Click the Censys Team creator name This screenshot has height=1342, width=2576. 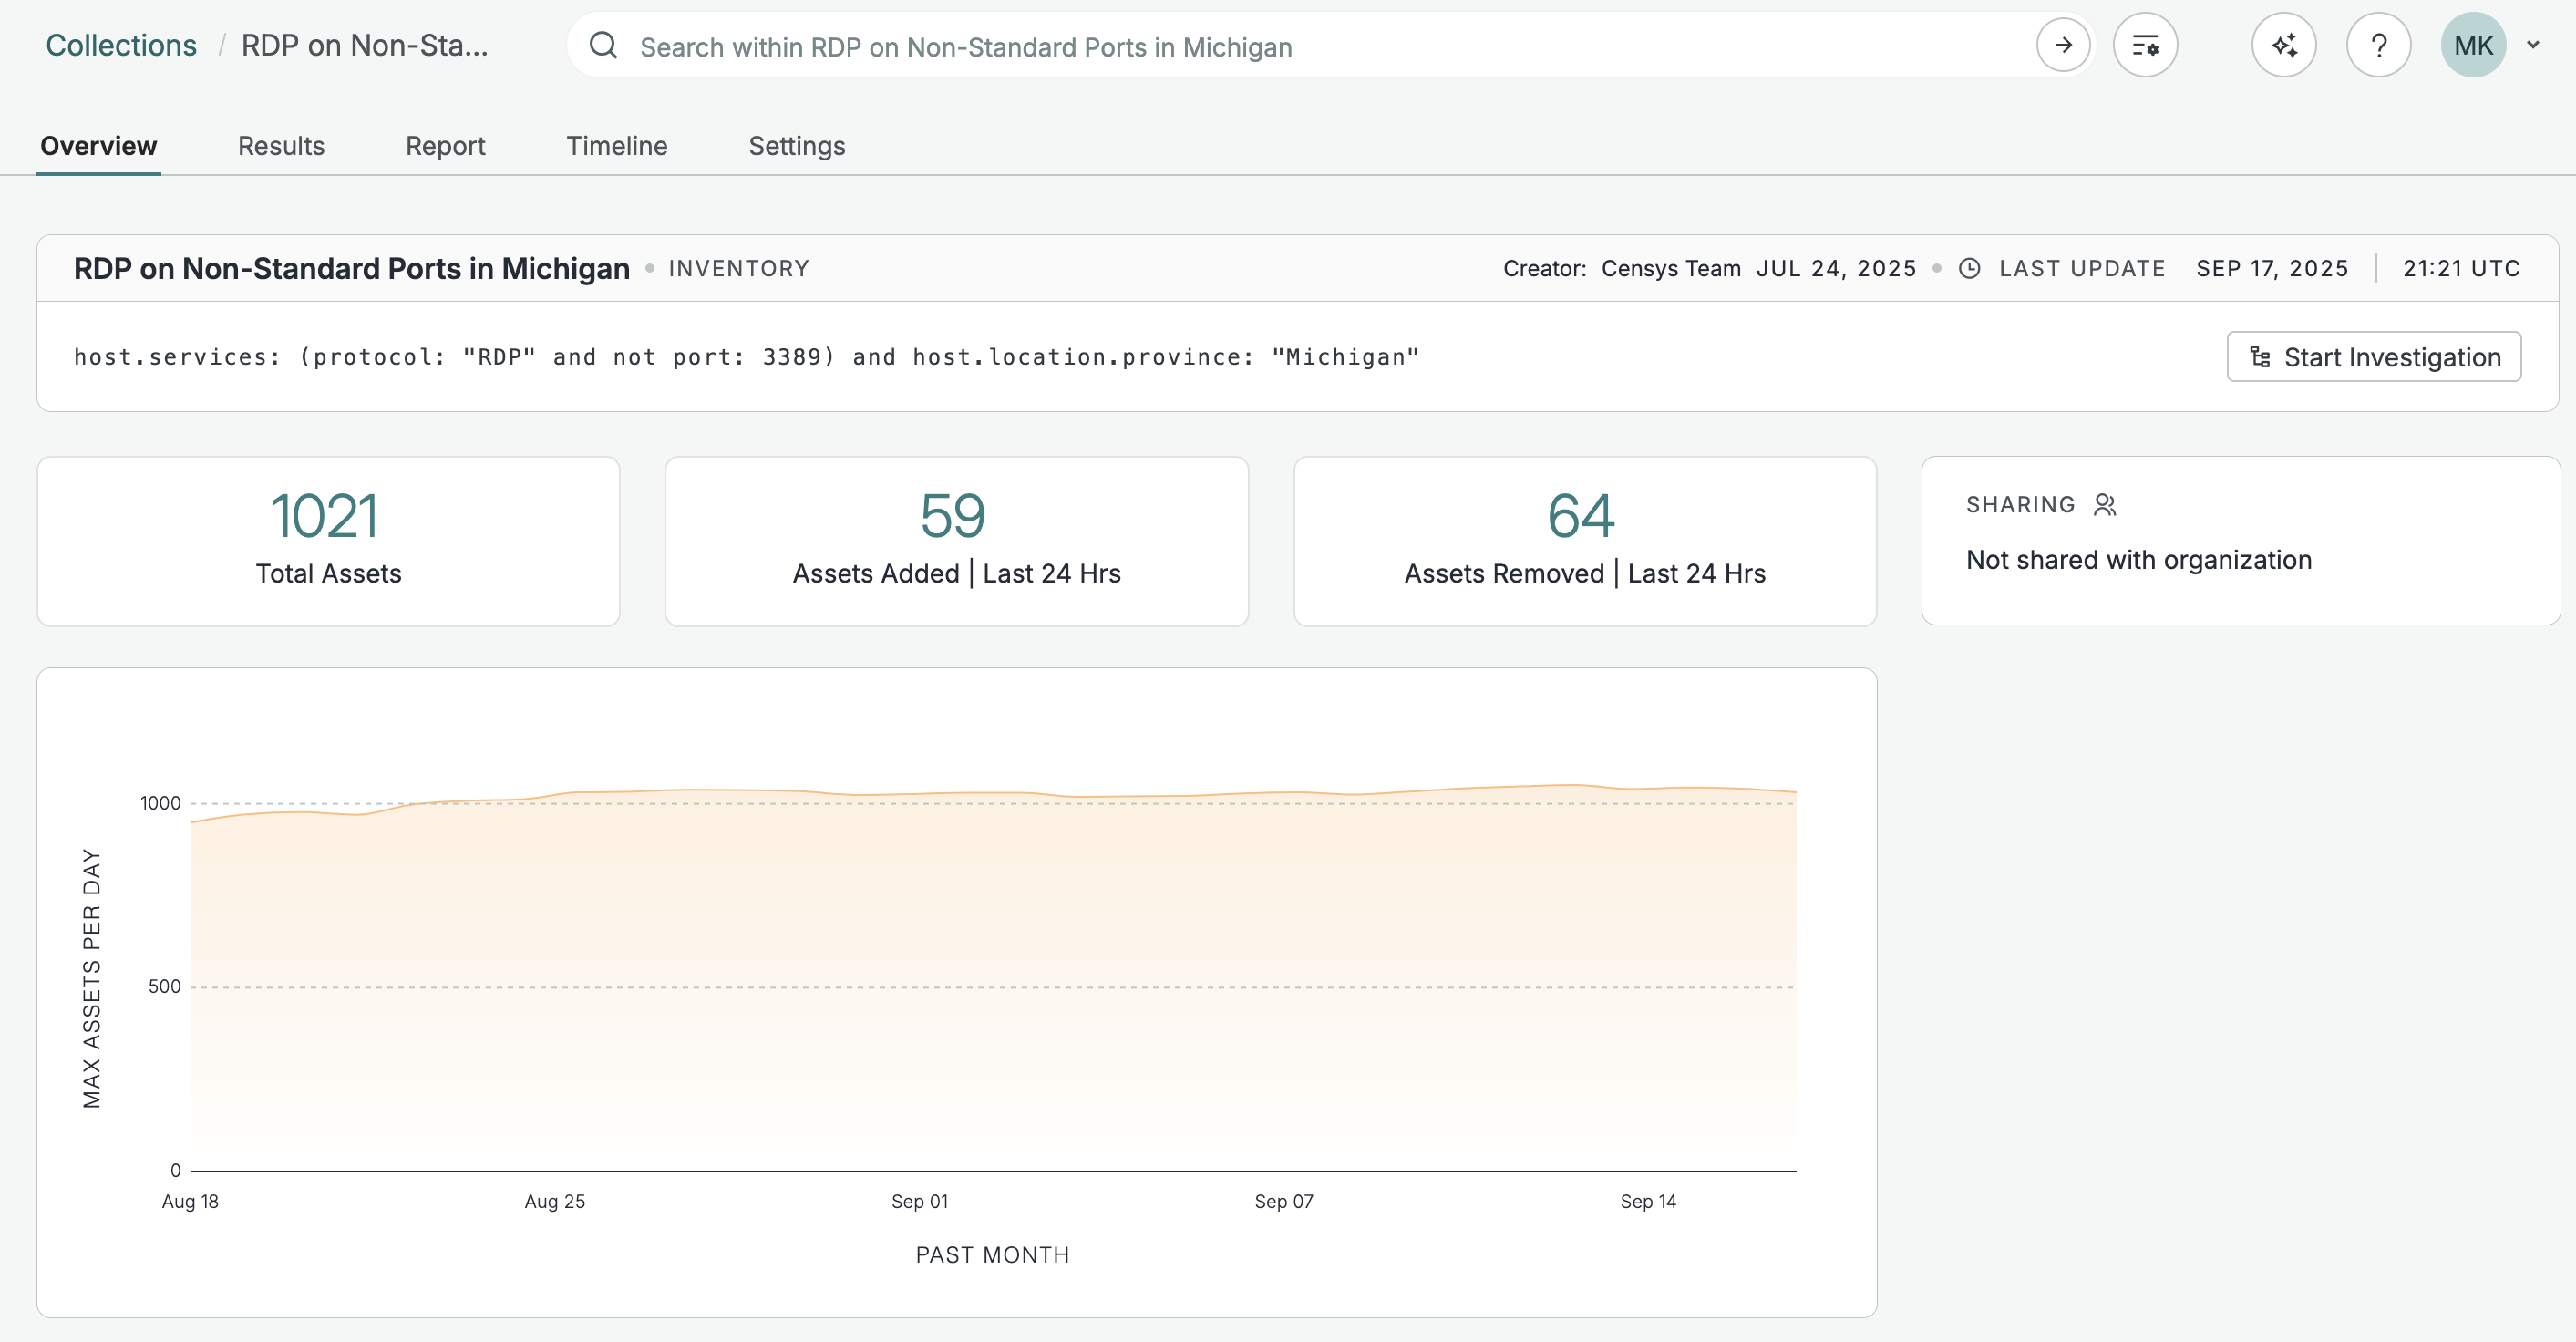(x=1671, y=269)
